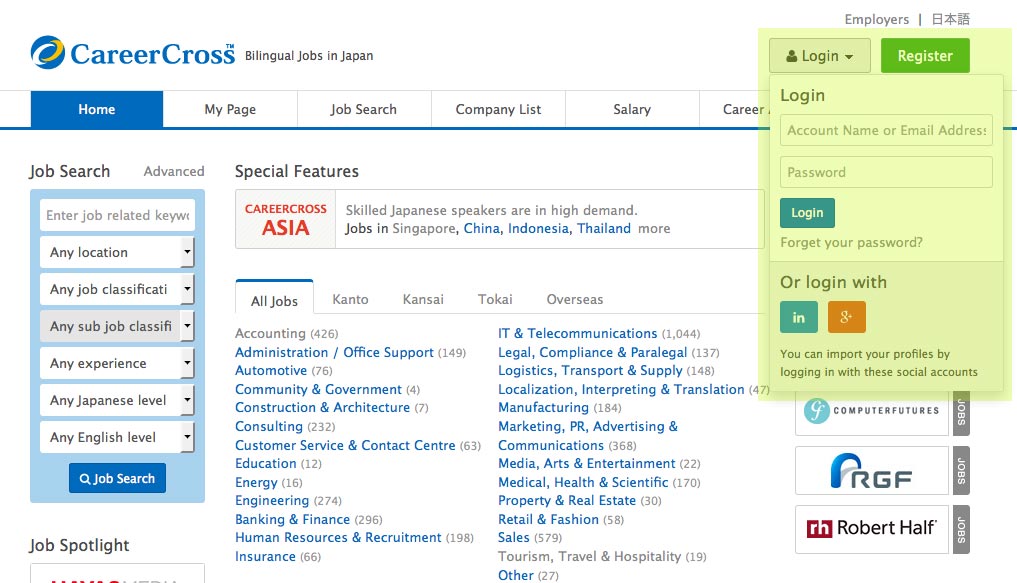Open Customer Service & Contact Centre category
The height and width of the screenshot is (583, 1017).
pyautogui.click(x=345, y=445)
